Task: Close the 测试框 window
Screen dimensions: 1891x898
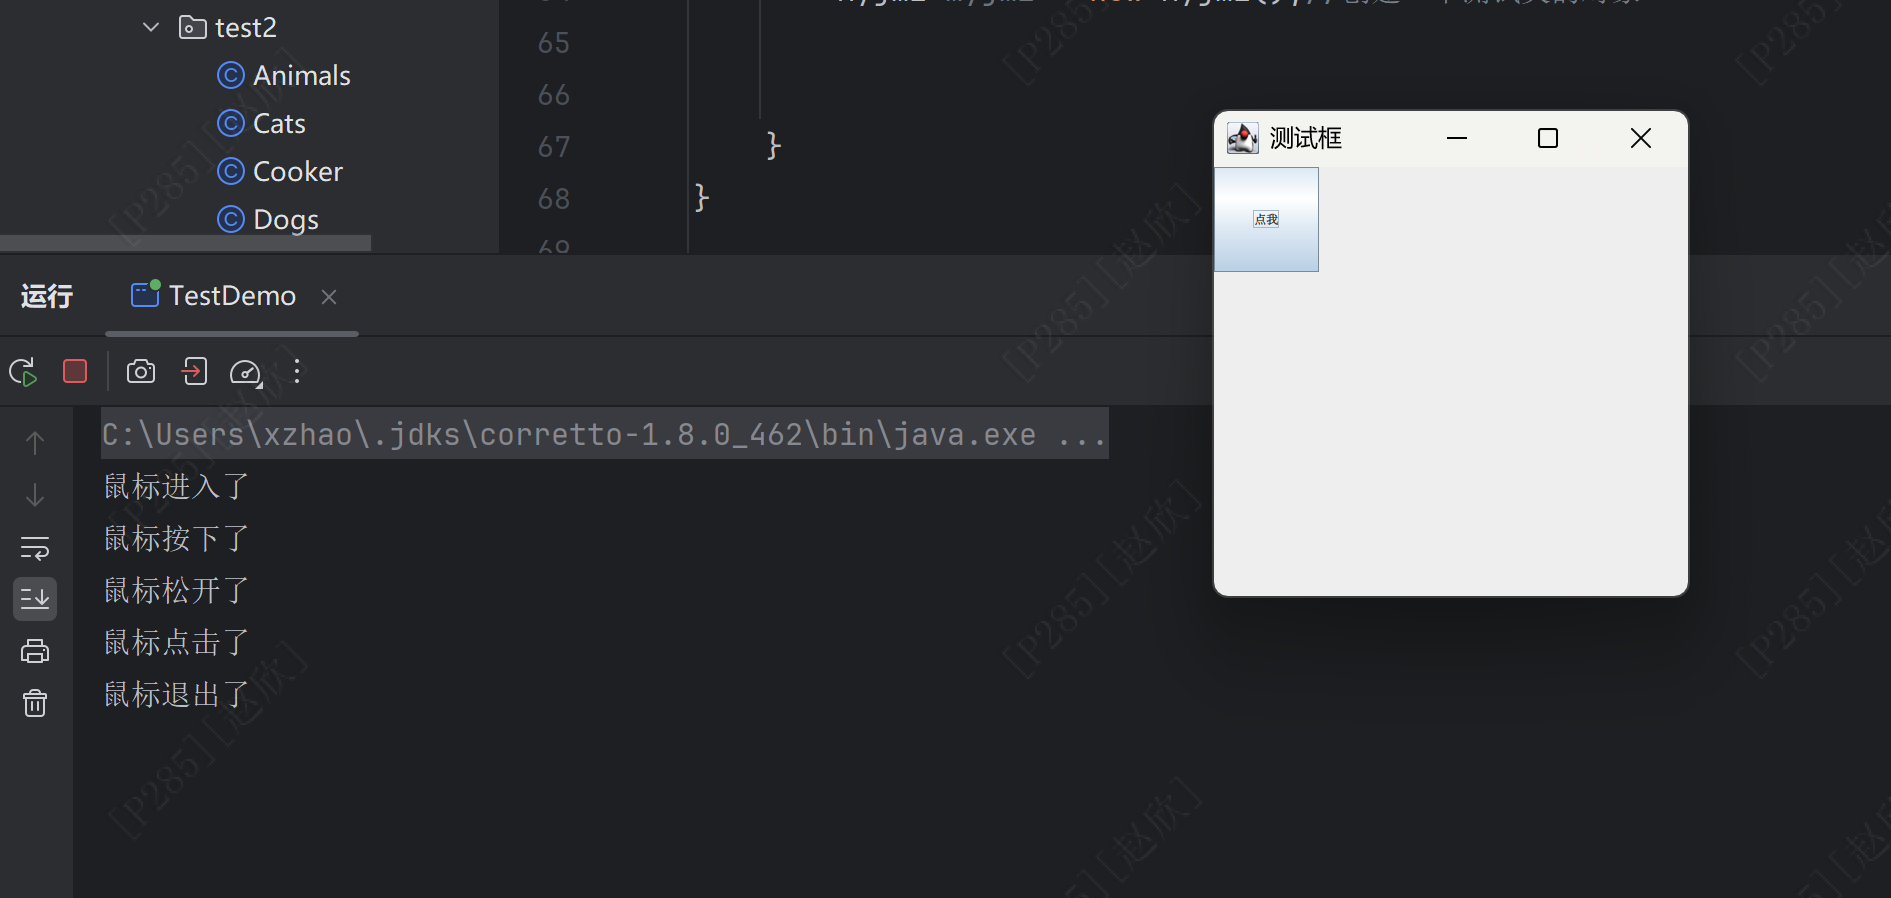Action: coord(1641,138)
